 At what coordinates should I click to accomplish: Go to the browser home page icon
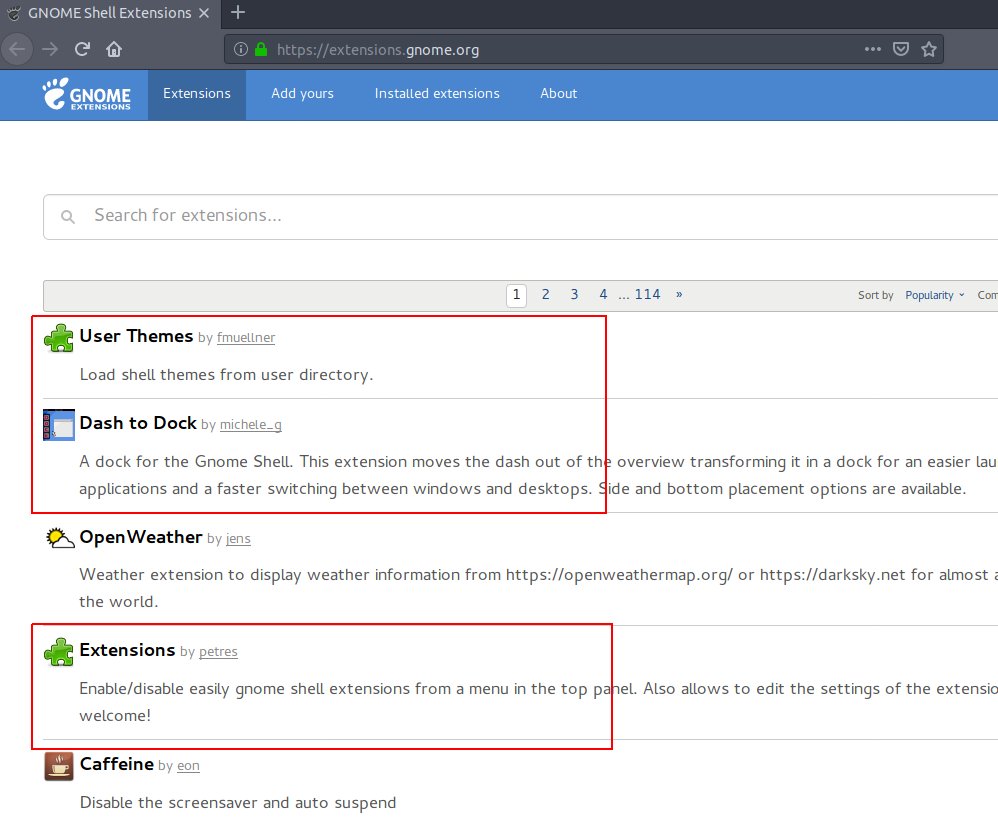pyautogui.click(x=114, y=50)
